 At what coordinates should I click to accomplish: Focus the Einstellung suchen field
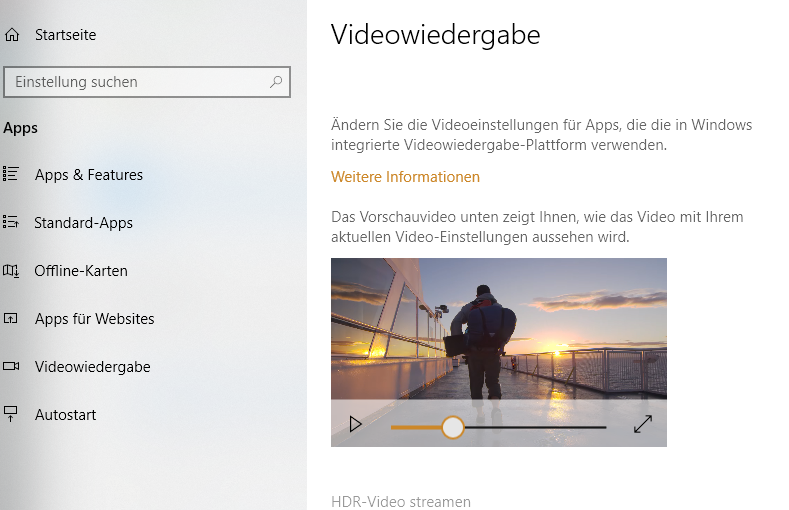(147, 81)
